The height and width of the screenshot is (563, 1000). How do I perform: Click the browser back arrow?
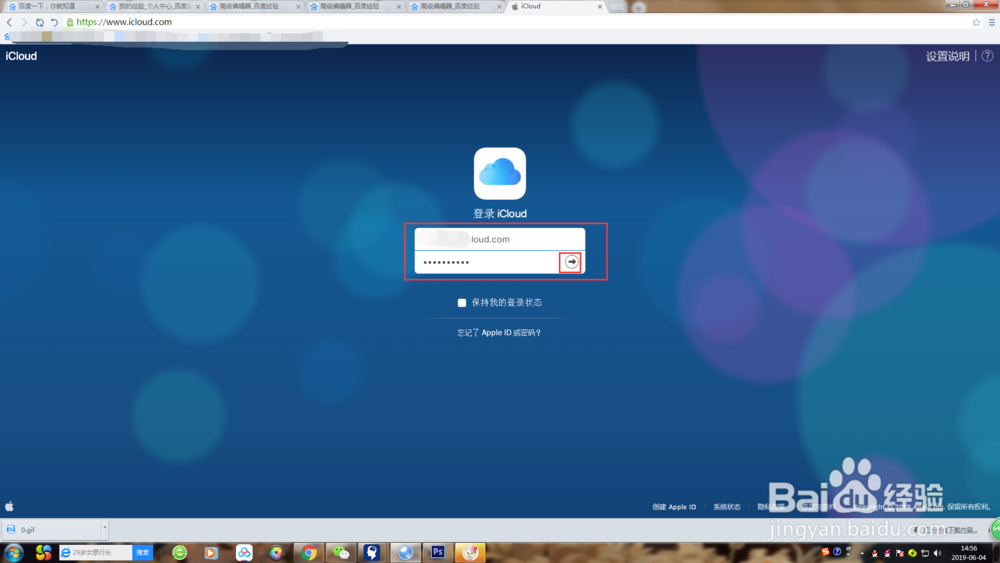point(10,22)
